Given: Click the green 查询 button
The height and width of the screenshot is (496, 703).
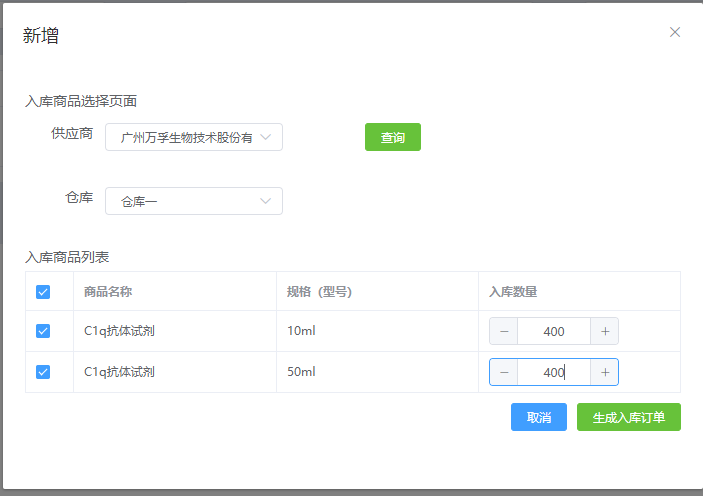Looking at the screenshot, I should (392, 137).
